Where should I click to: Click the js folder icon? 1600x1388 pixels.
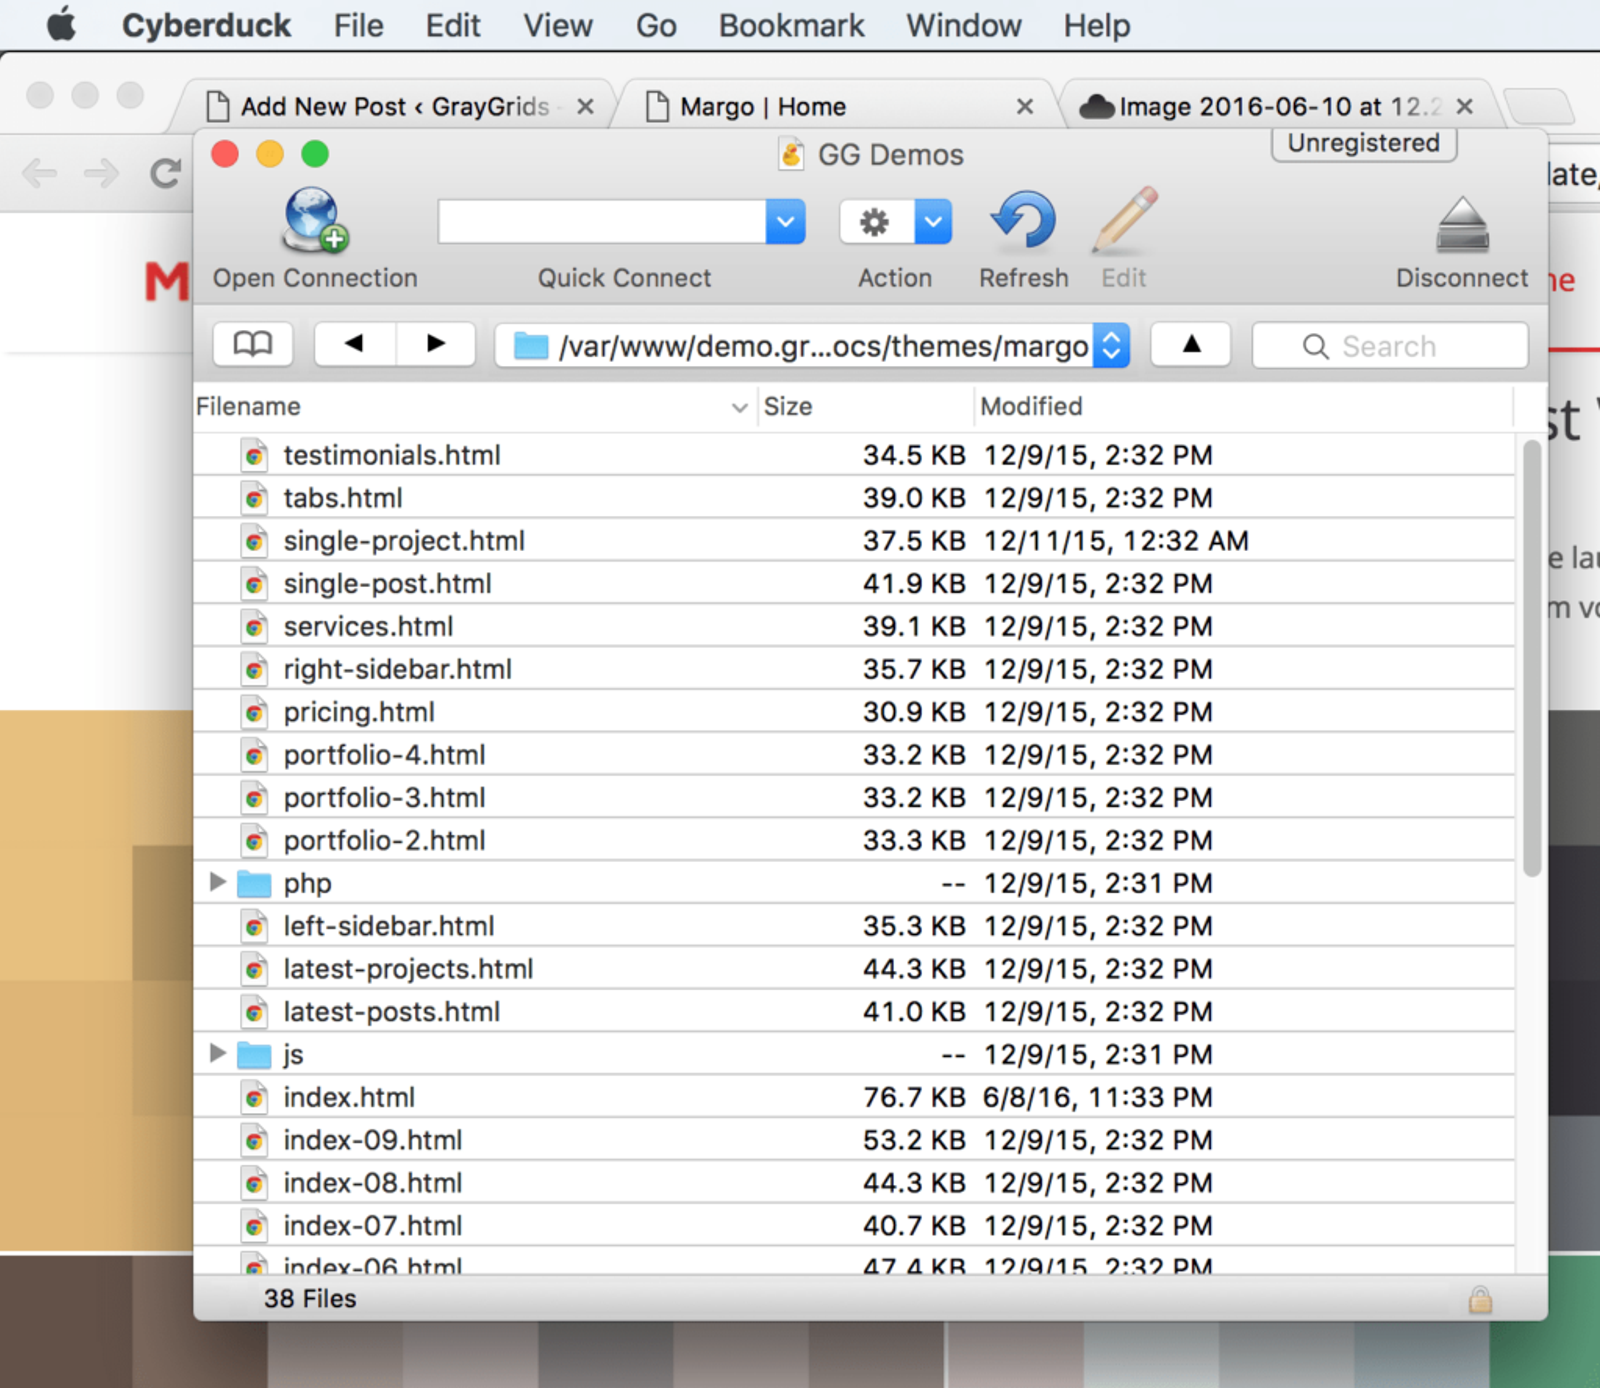[254, 1055]
